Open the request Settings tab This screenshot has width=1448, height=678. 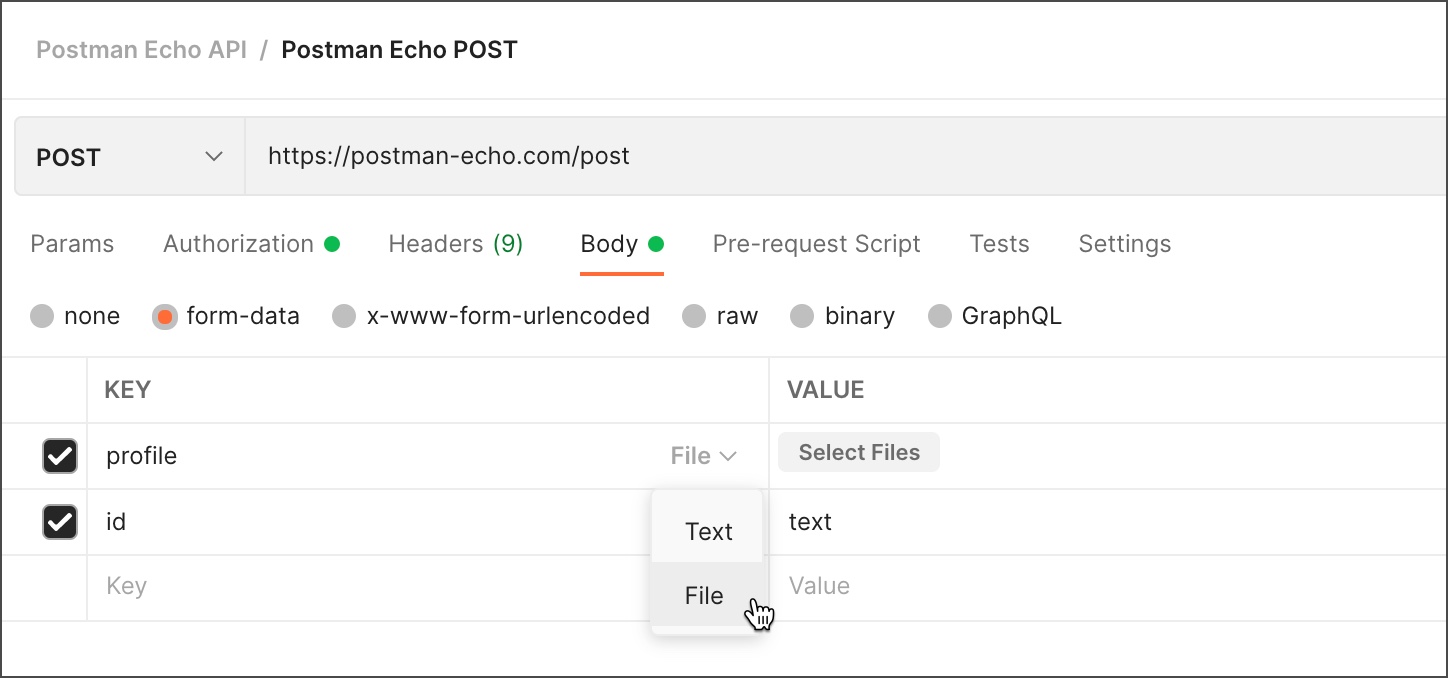1124,244
